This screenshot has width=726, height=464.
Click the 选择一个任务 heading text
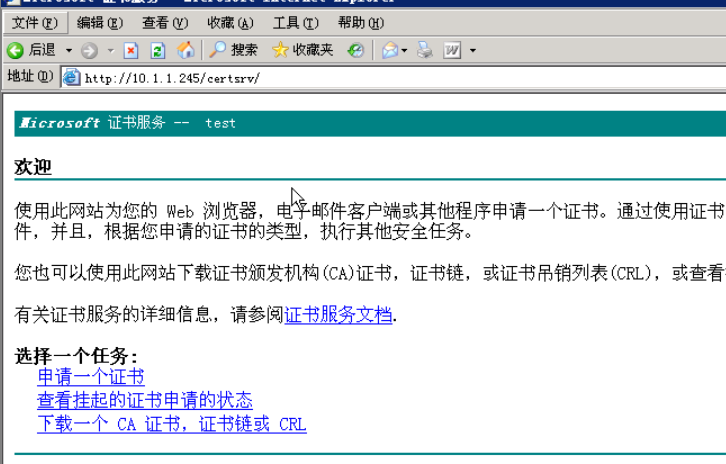point(76,356)
